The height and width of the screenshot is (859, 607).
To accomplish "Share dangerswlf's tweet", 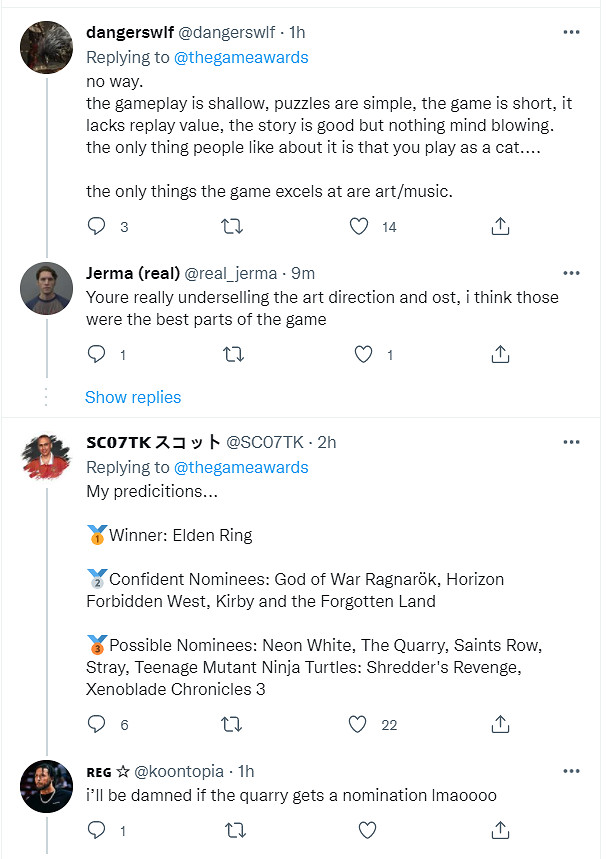I will [501, 226].
